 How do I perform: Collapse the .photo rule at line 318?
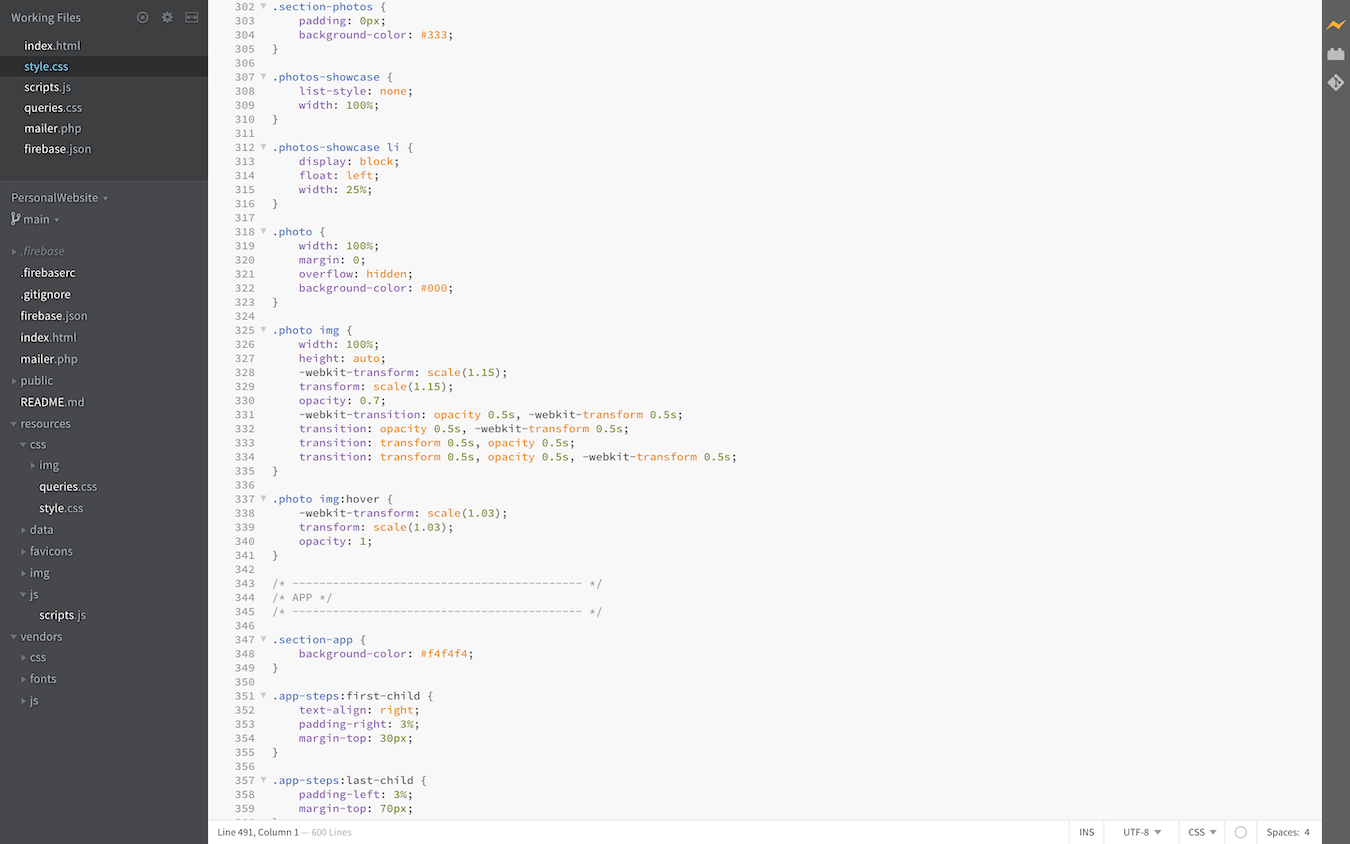pos(263,231)
